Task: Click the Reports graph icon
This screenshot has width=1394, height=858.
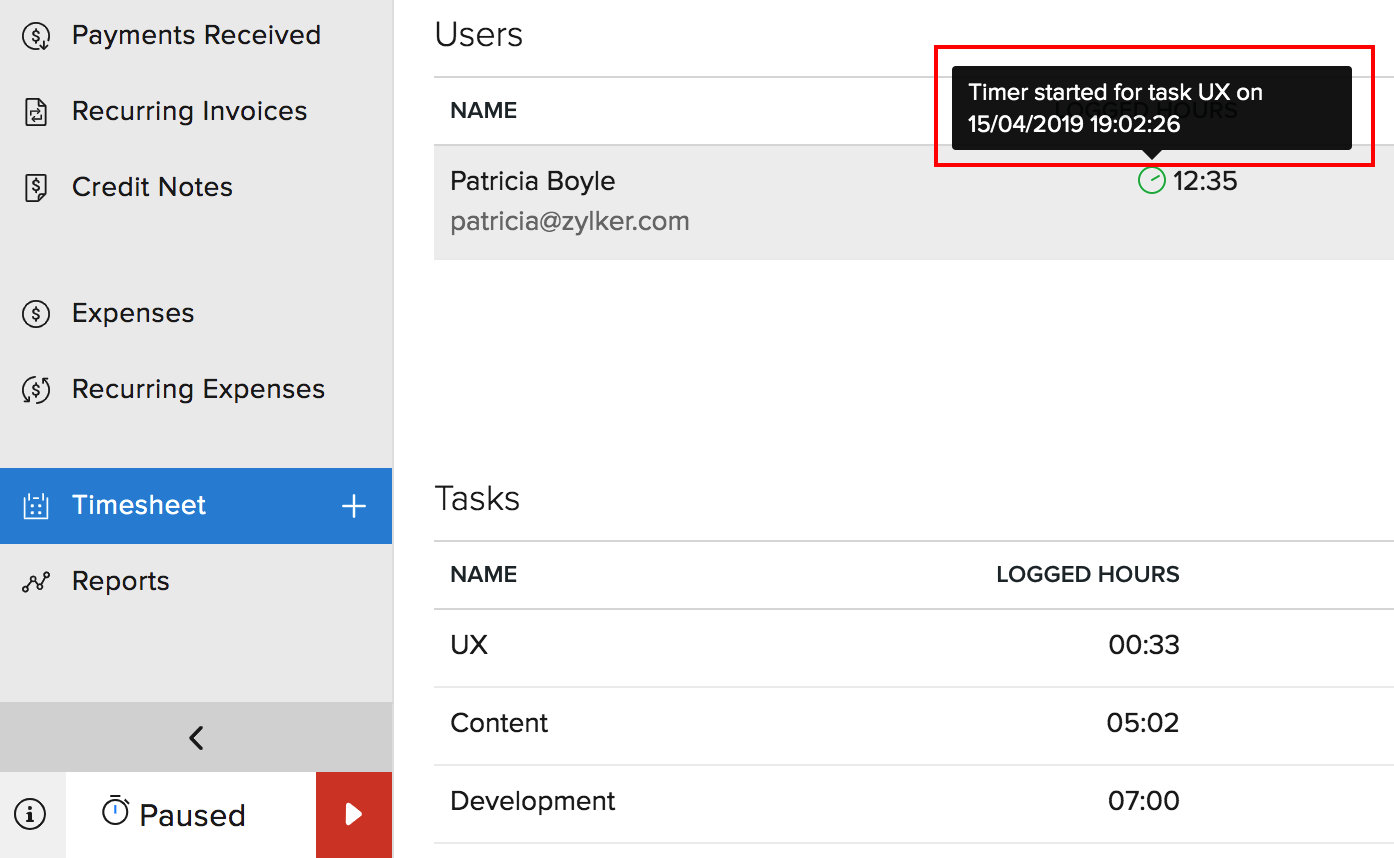Action: click(x=35, y=580)
